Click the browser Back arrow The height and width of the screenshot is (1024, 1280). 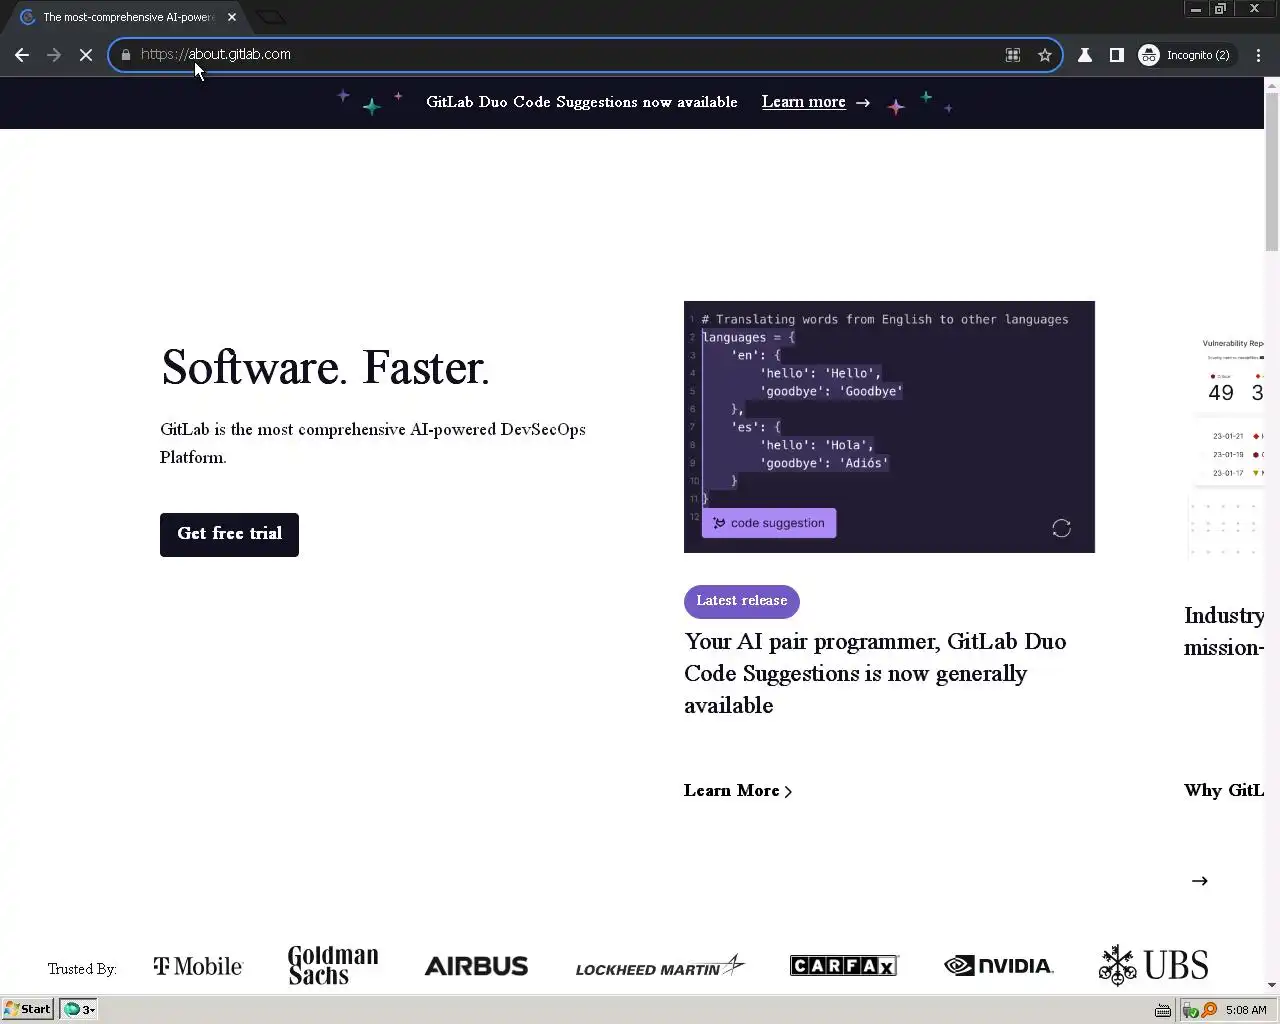(22, 55)
